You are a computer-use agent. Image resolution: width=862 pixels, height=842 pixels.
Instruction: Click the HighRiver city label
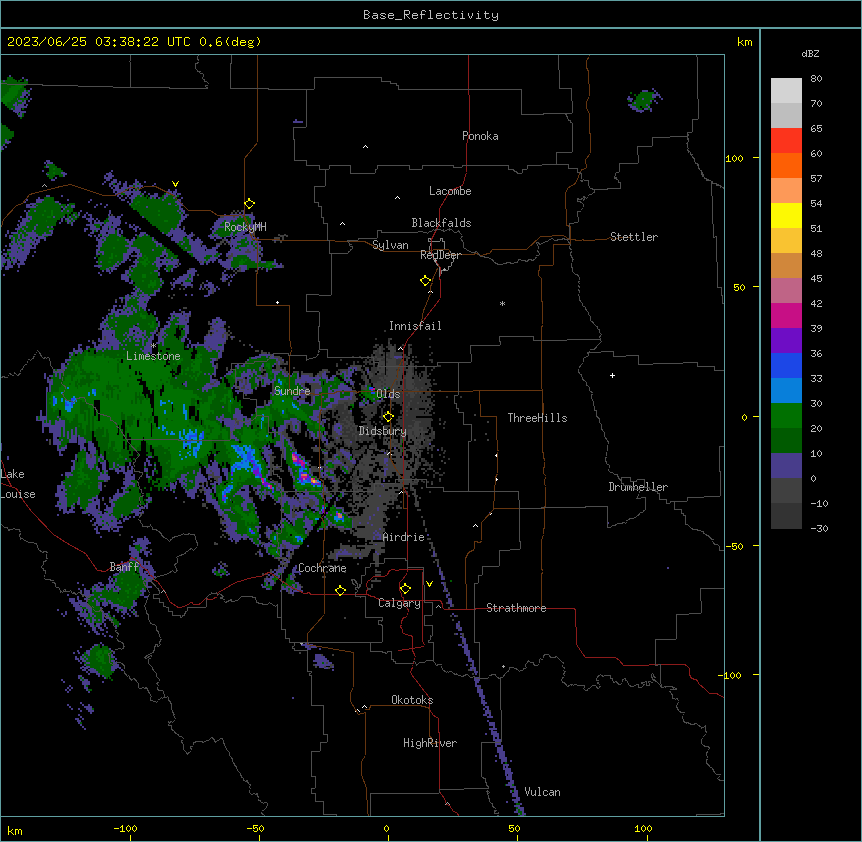[x=430, y=743]
